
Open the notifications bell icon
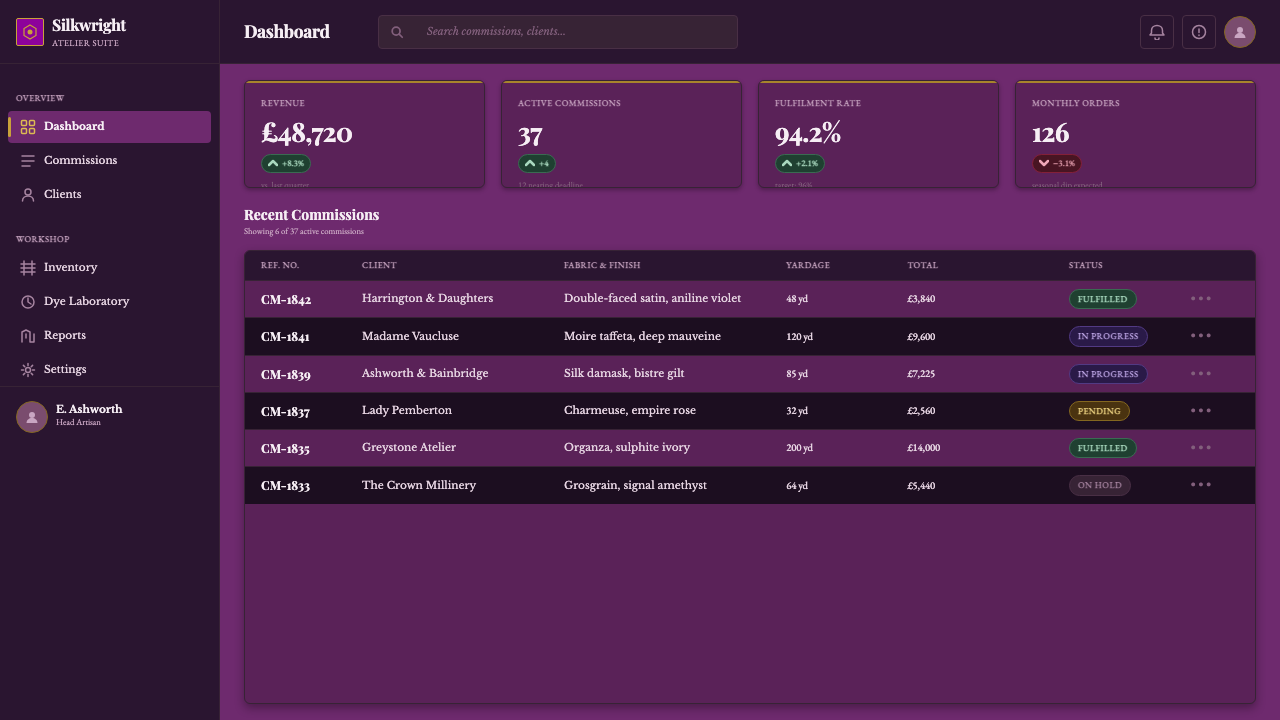[1157, 32]
